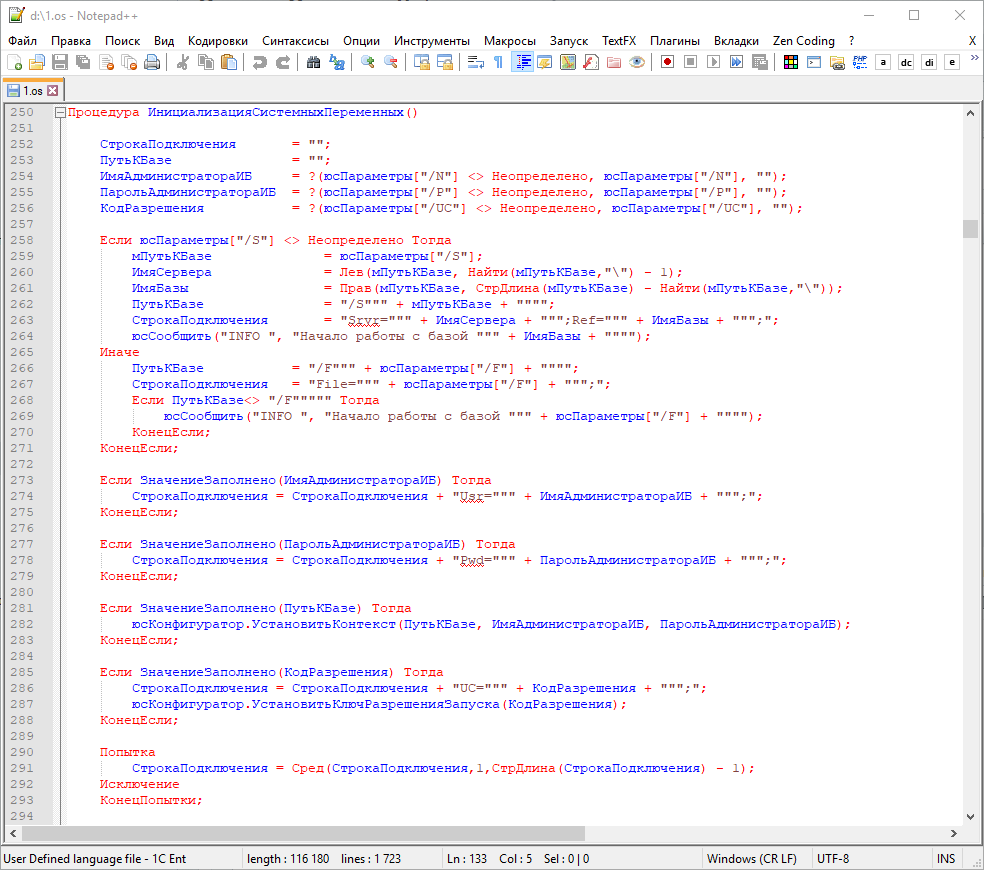Start macro recording with the red record button
Screen dimensions: 984x870
click(667, 62)
